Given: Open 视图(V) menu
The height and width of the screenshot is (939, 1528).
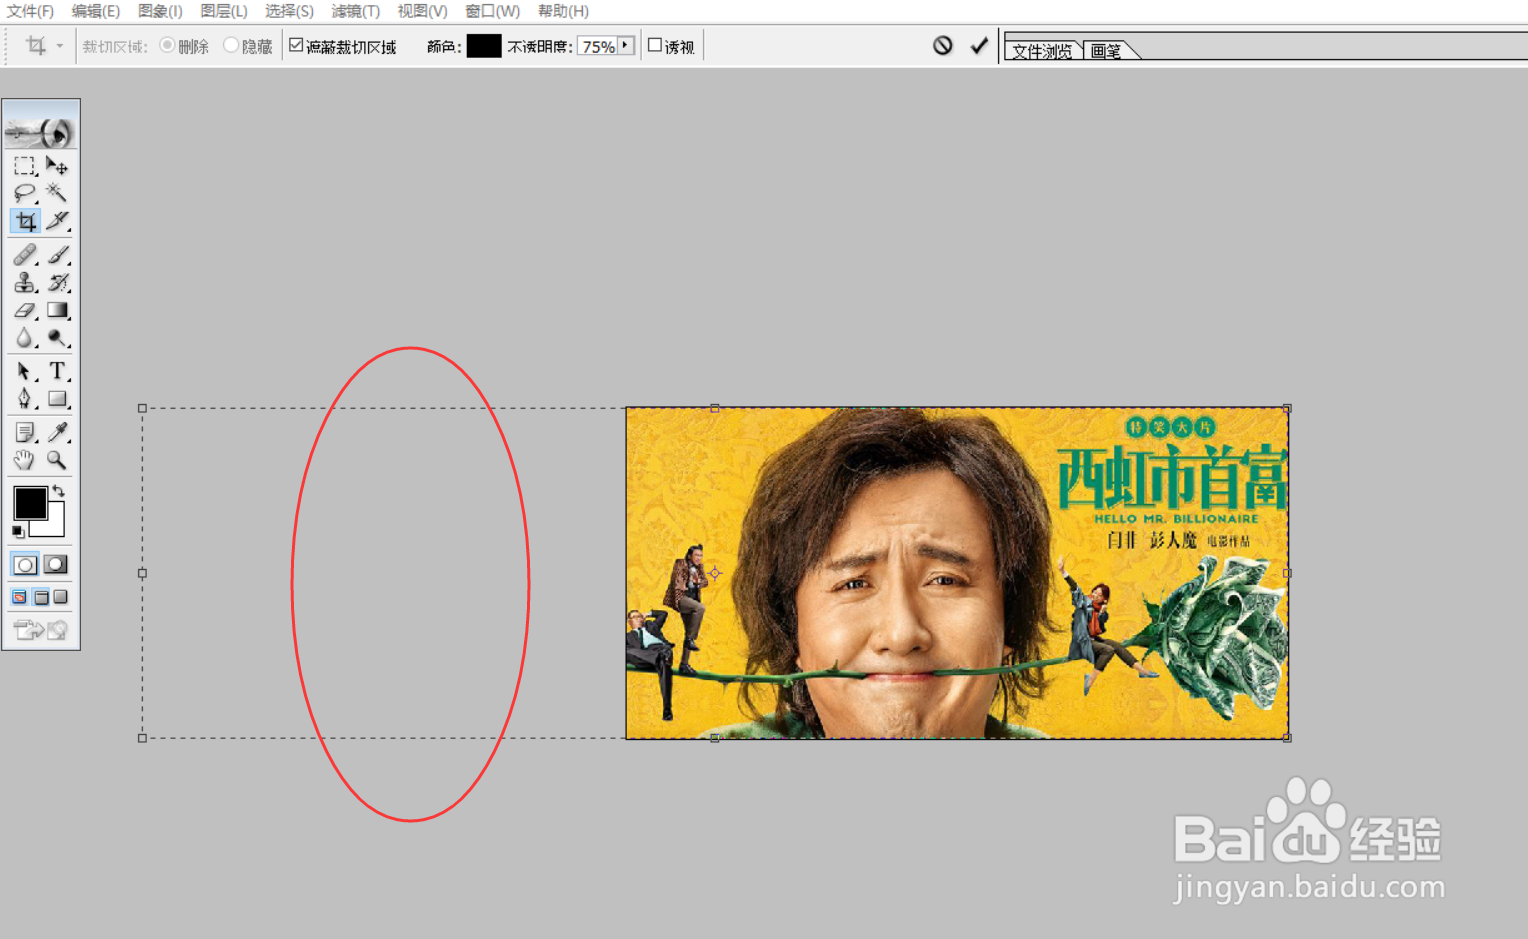Looking at the screenshot, I should tap(422, 11).
